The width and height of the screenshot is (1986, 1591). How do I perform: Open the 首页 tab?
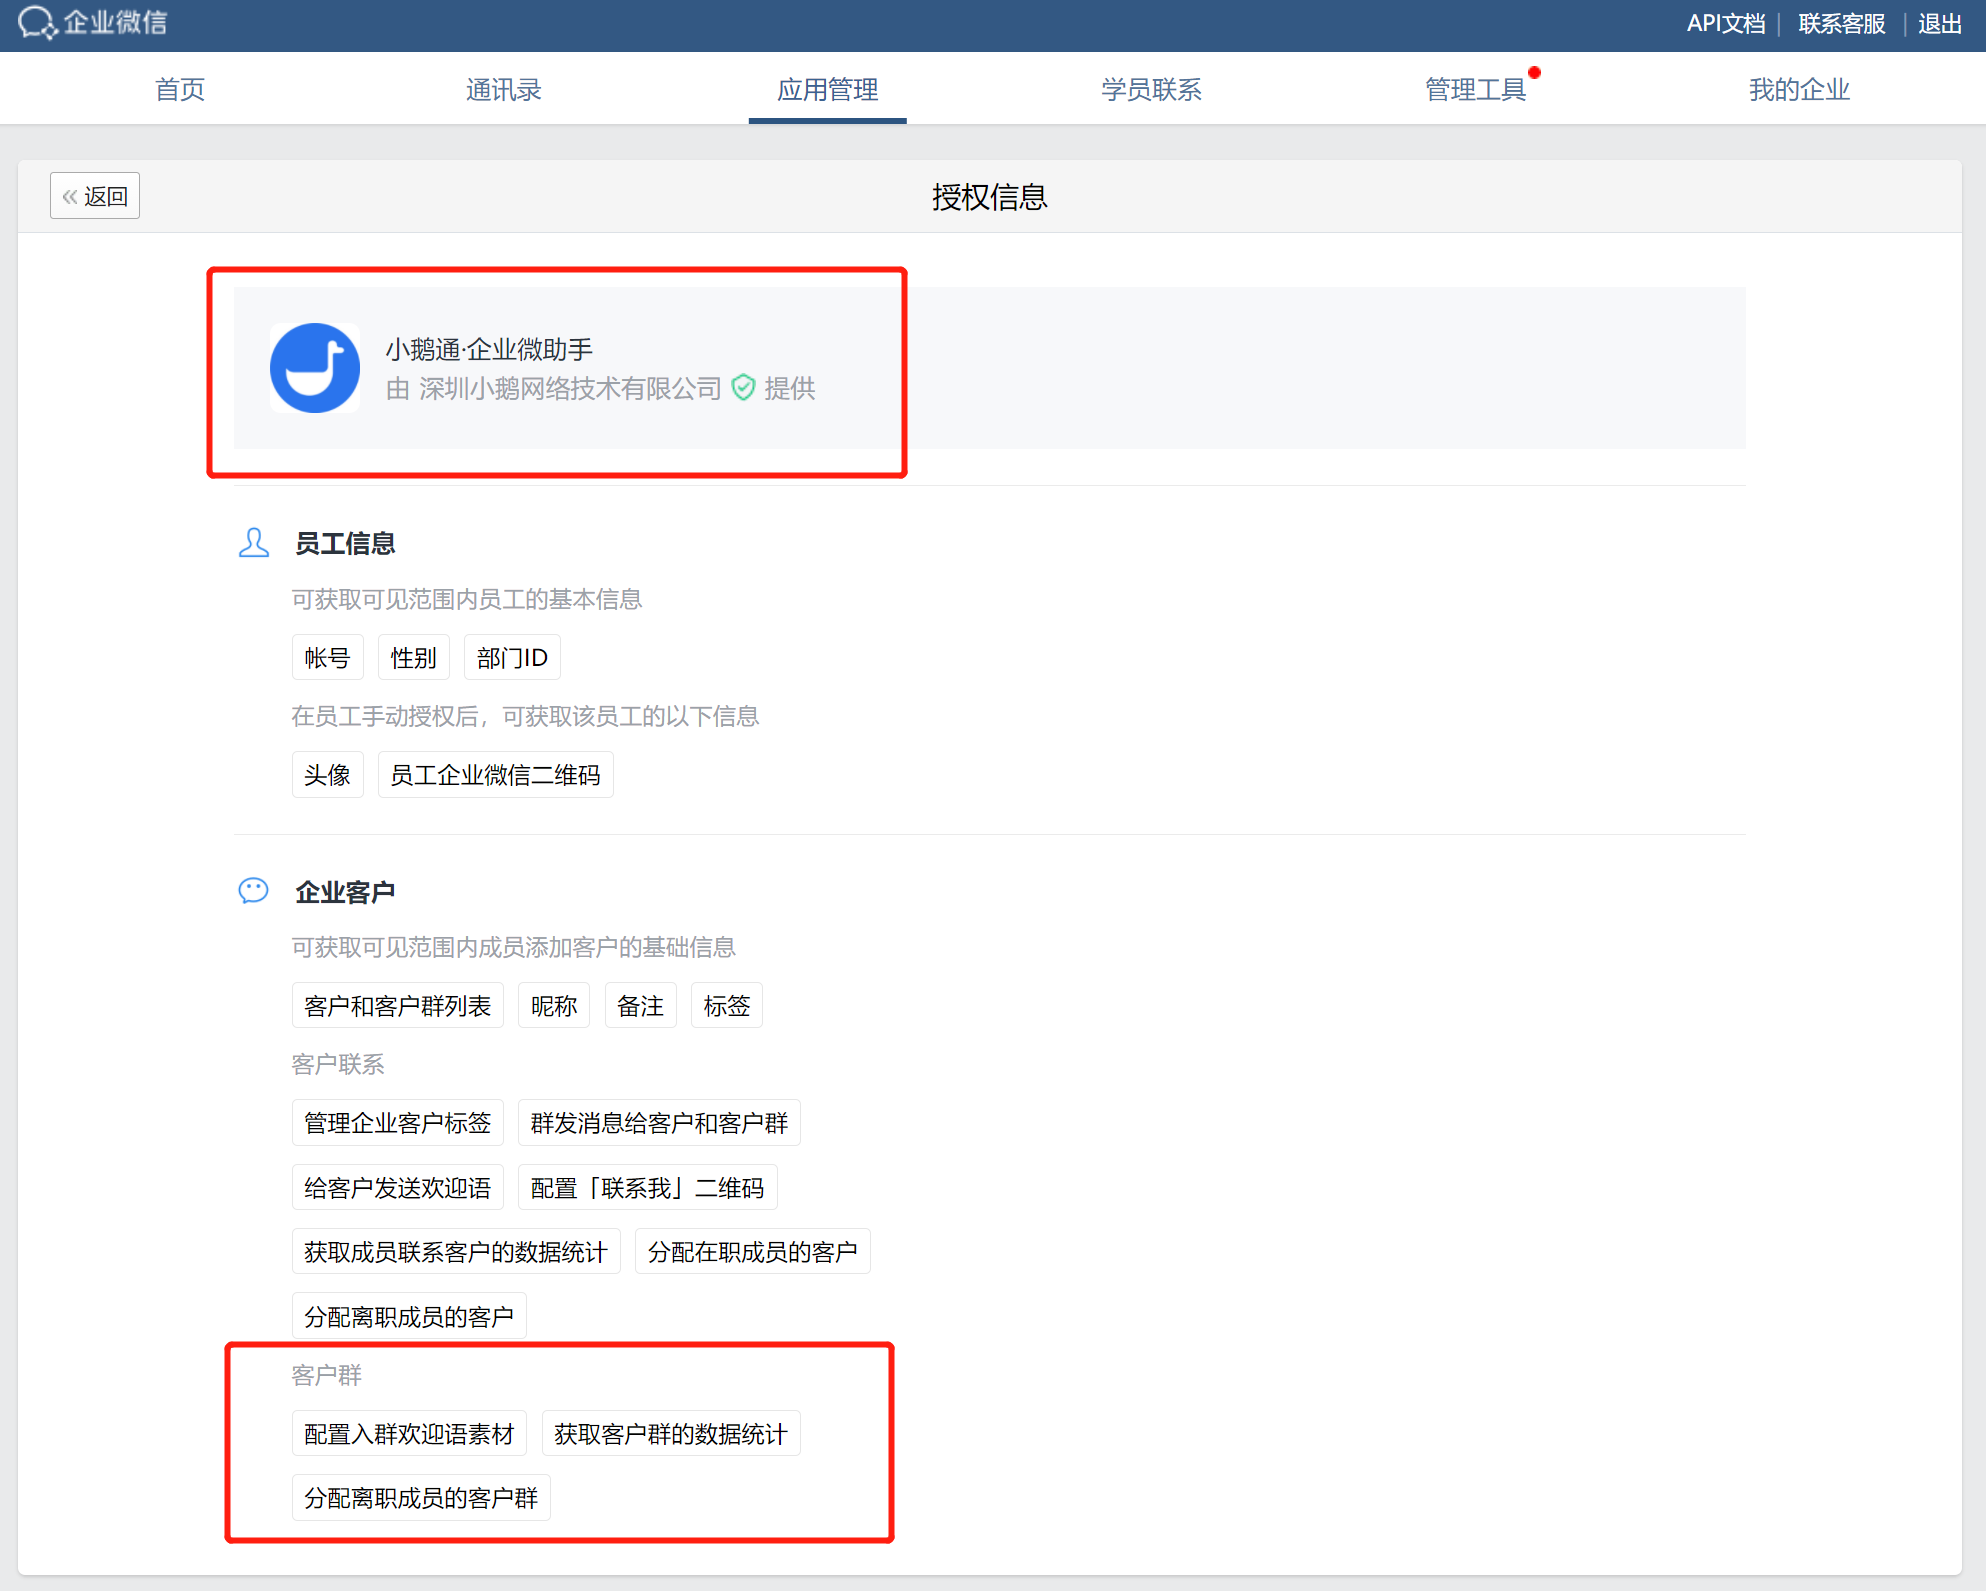point(180,89)
